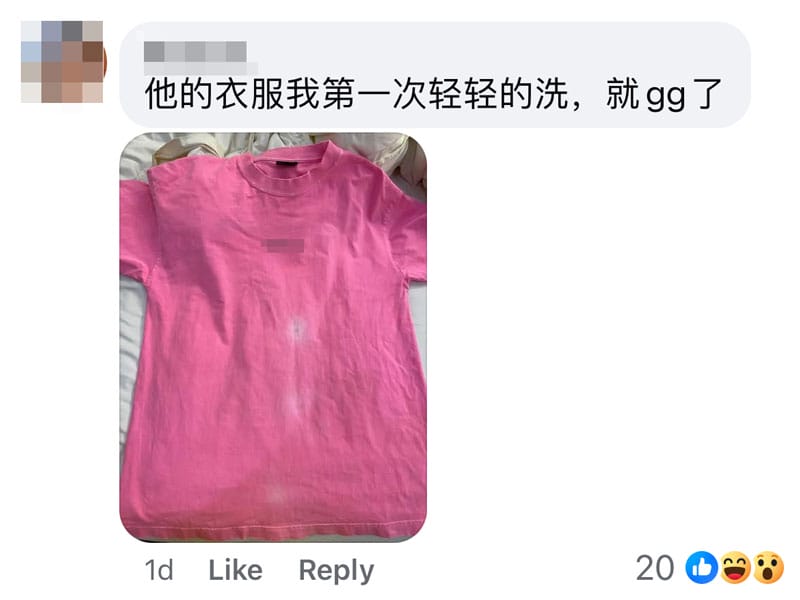800x600 pixels.
Task: Click the "gg" word in the comment
Action: 666,96
